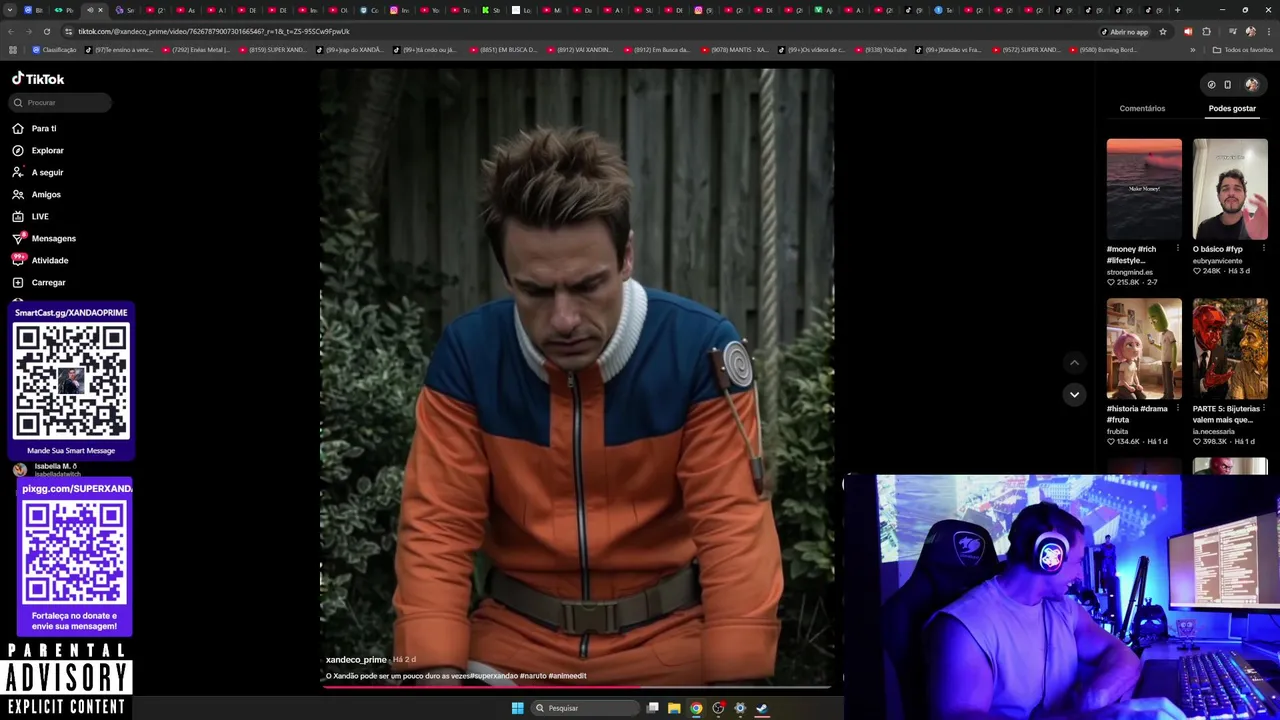Click the Amigos people icon
Image resolution: width=1280 pixels, height=720 pixels.
point(18,194)
